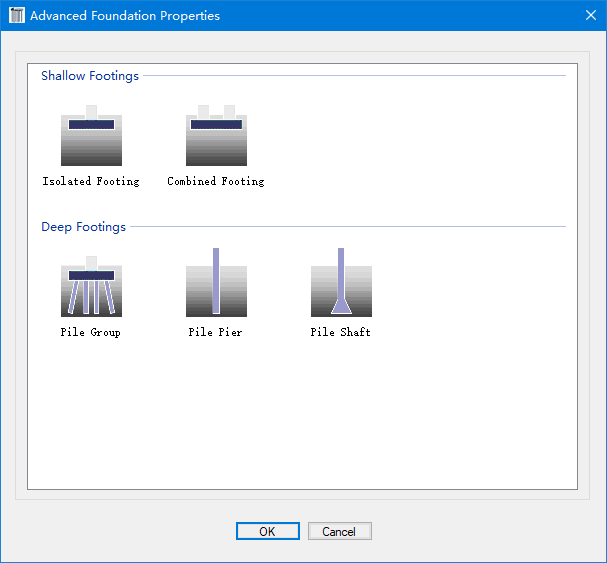
Task: Click the divider line beside Shallow Footings
Action: tap(350, 76)
